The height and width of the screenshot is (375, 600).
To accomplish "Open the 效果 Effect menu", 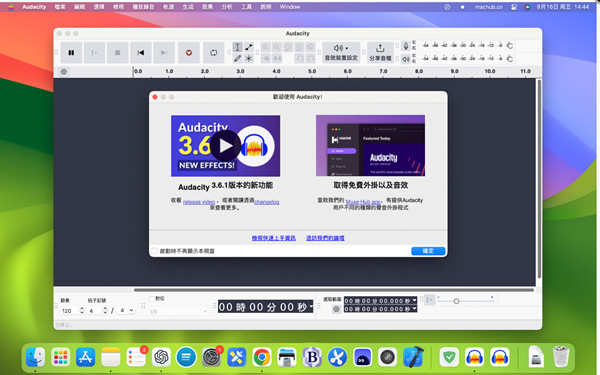I will click(207, 7).
